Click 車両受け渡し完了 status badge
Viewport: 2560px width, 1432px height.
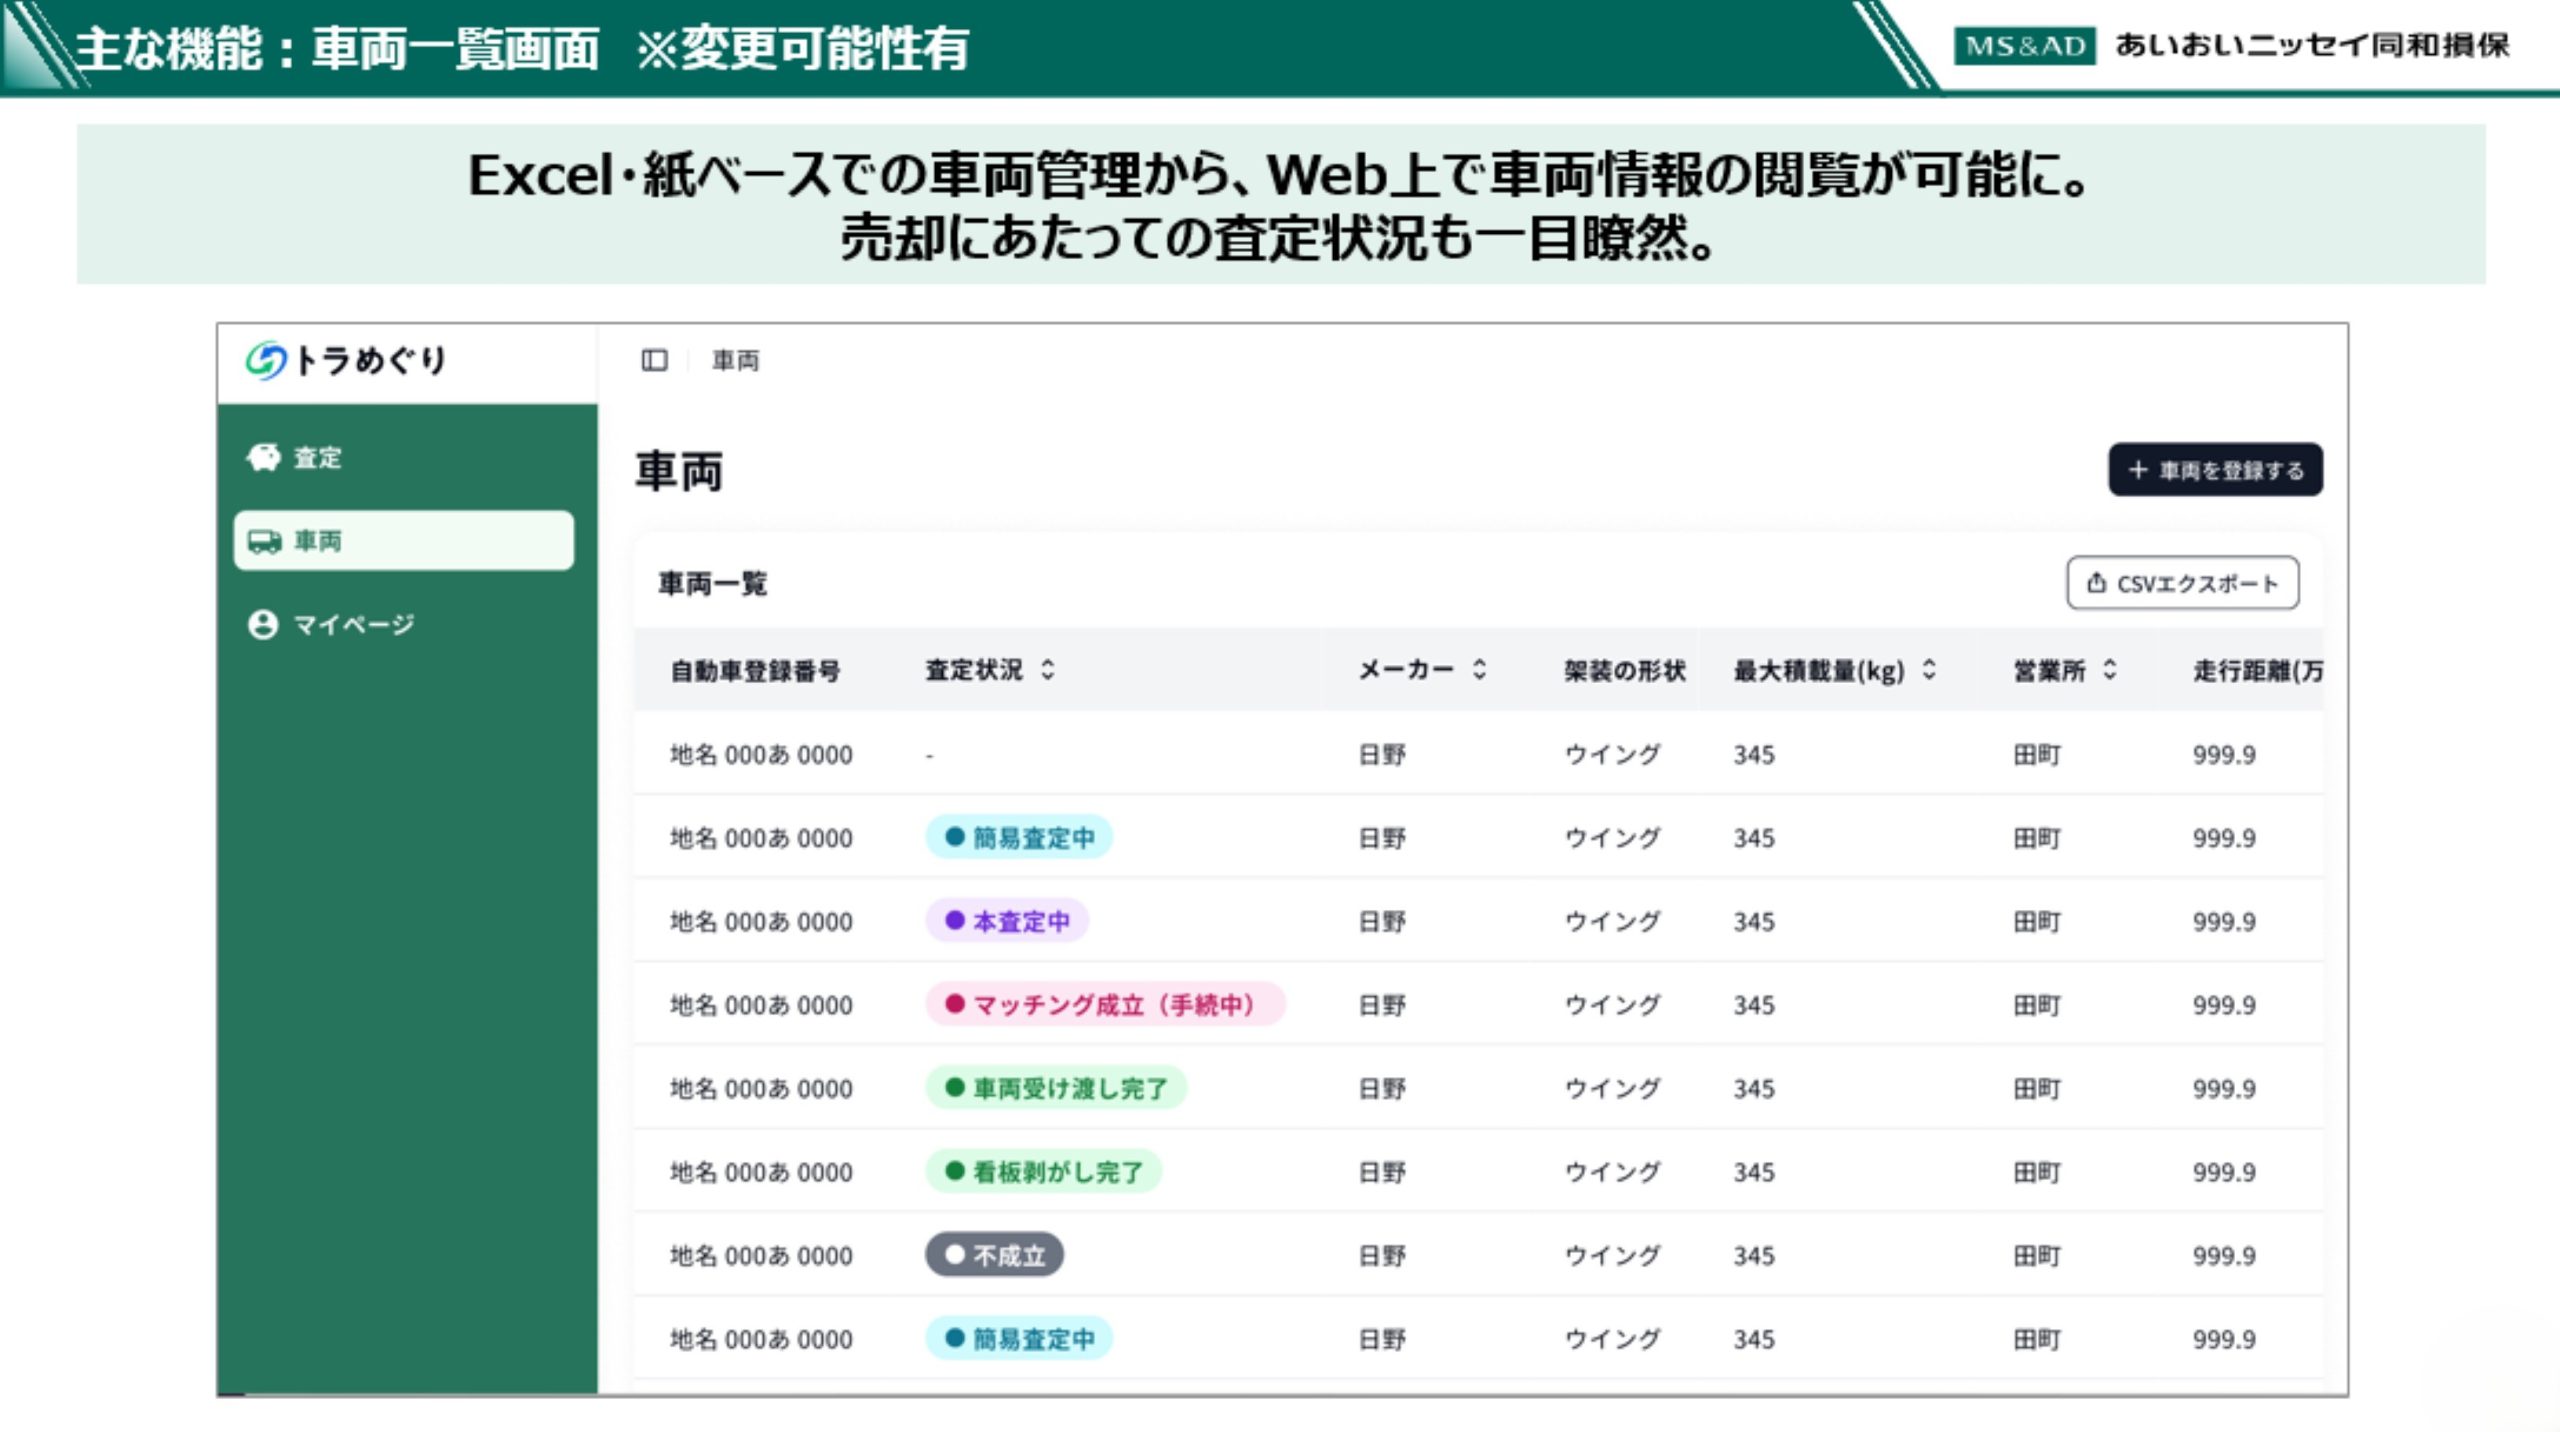click(1056, 1088)
